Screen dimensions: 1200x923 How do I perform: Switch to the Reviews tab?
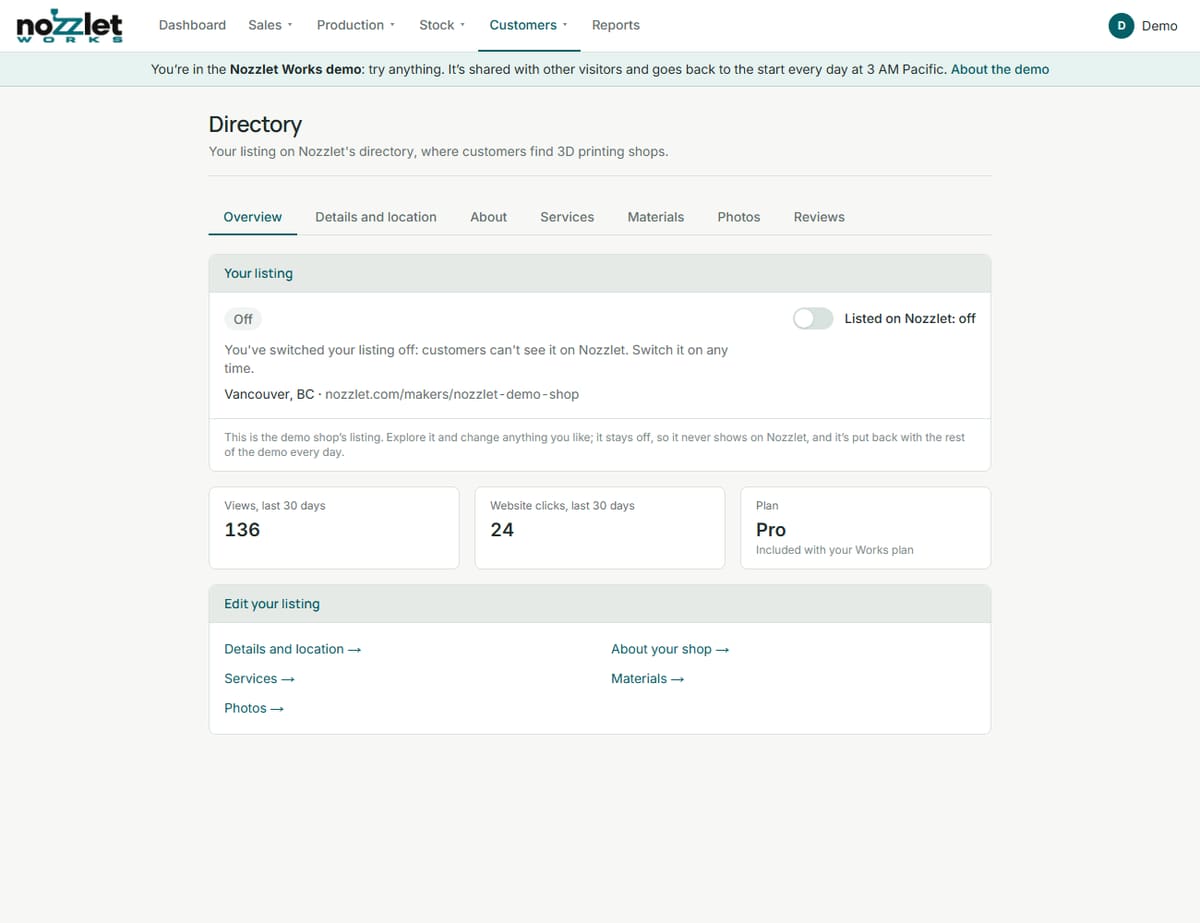[x=819, y=217]
